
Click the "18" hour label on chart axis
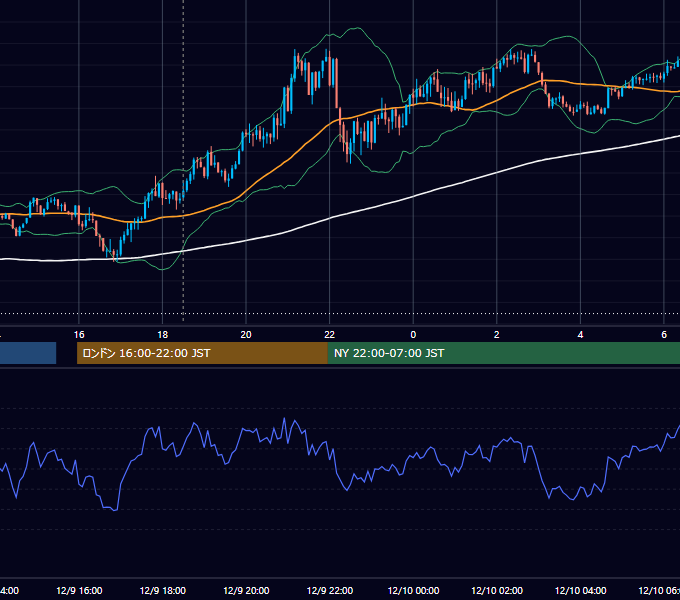pos(163,335)
